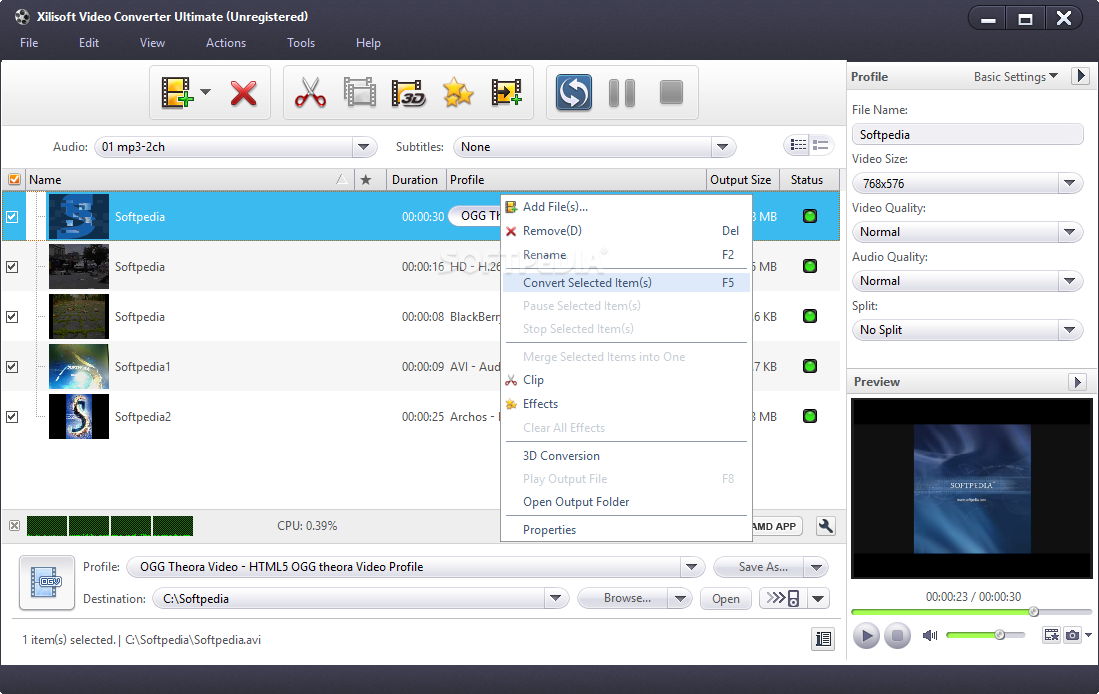The width and height of the screenshot is (1099, 694).
Task: Click the transfer-to-device icon button
Action: click(x=783, y=598)
